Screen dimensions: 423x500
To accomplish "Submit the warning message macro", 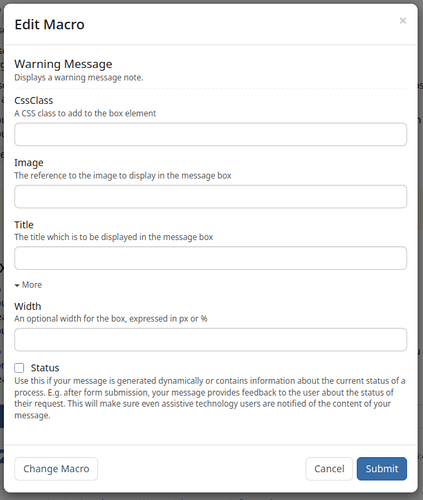I will (382, 469).
